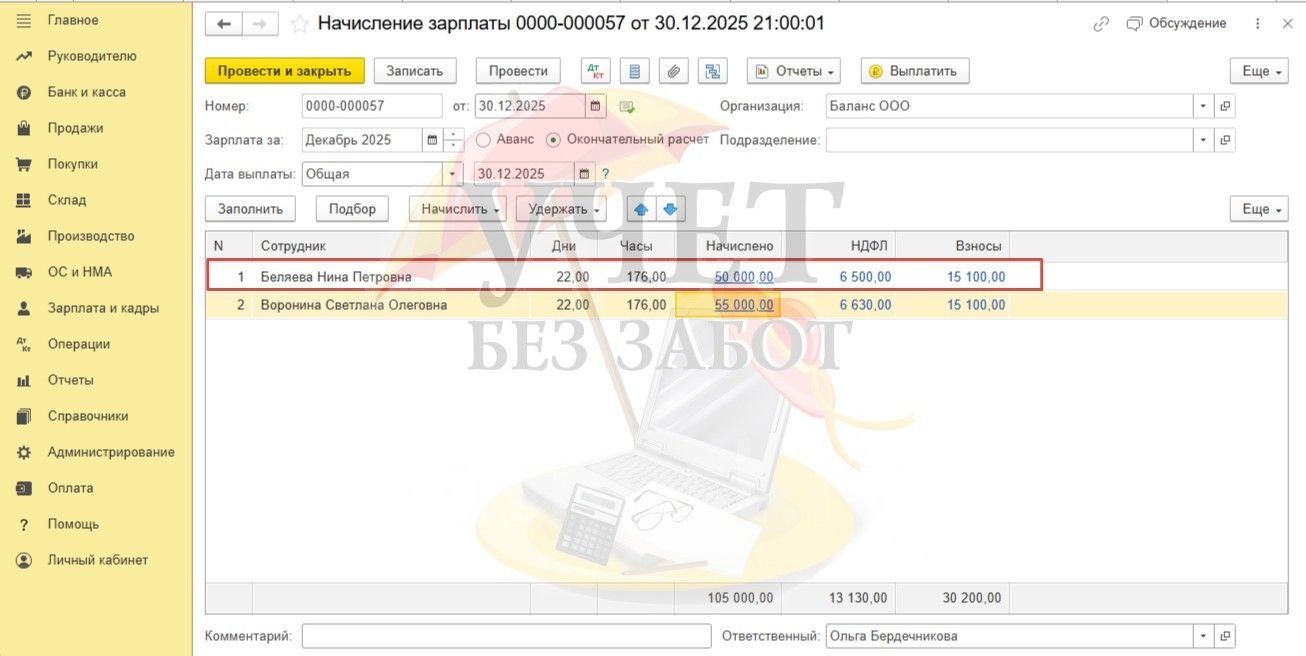This screenshot has height=656, width=1306.
Task: Click the Номер input field
Action: [x=371, y=106]
